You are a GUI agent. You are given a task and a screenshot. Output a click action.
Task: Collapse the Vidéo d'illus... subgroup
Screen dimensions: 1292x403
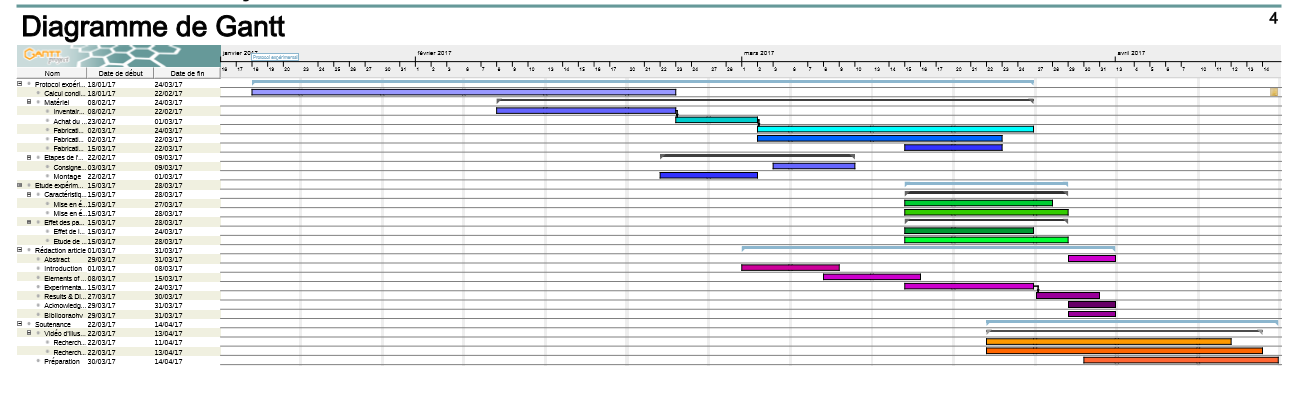click(29, 333)
